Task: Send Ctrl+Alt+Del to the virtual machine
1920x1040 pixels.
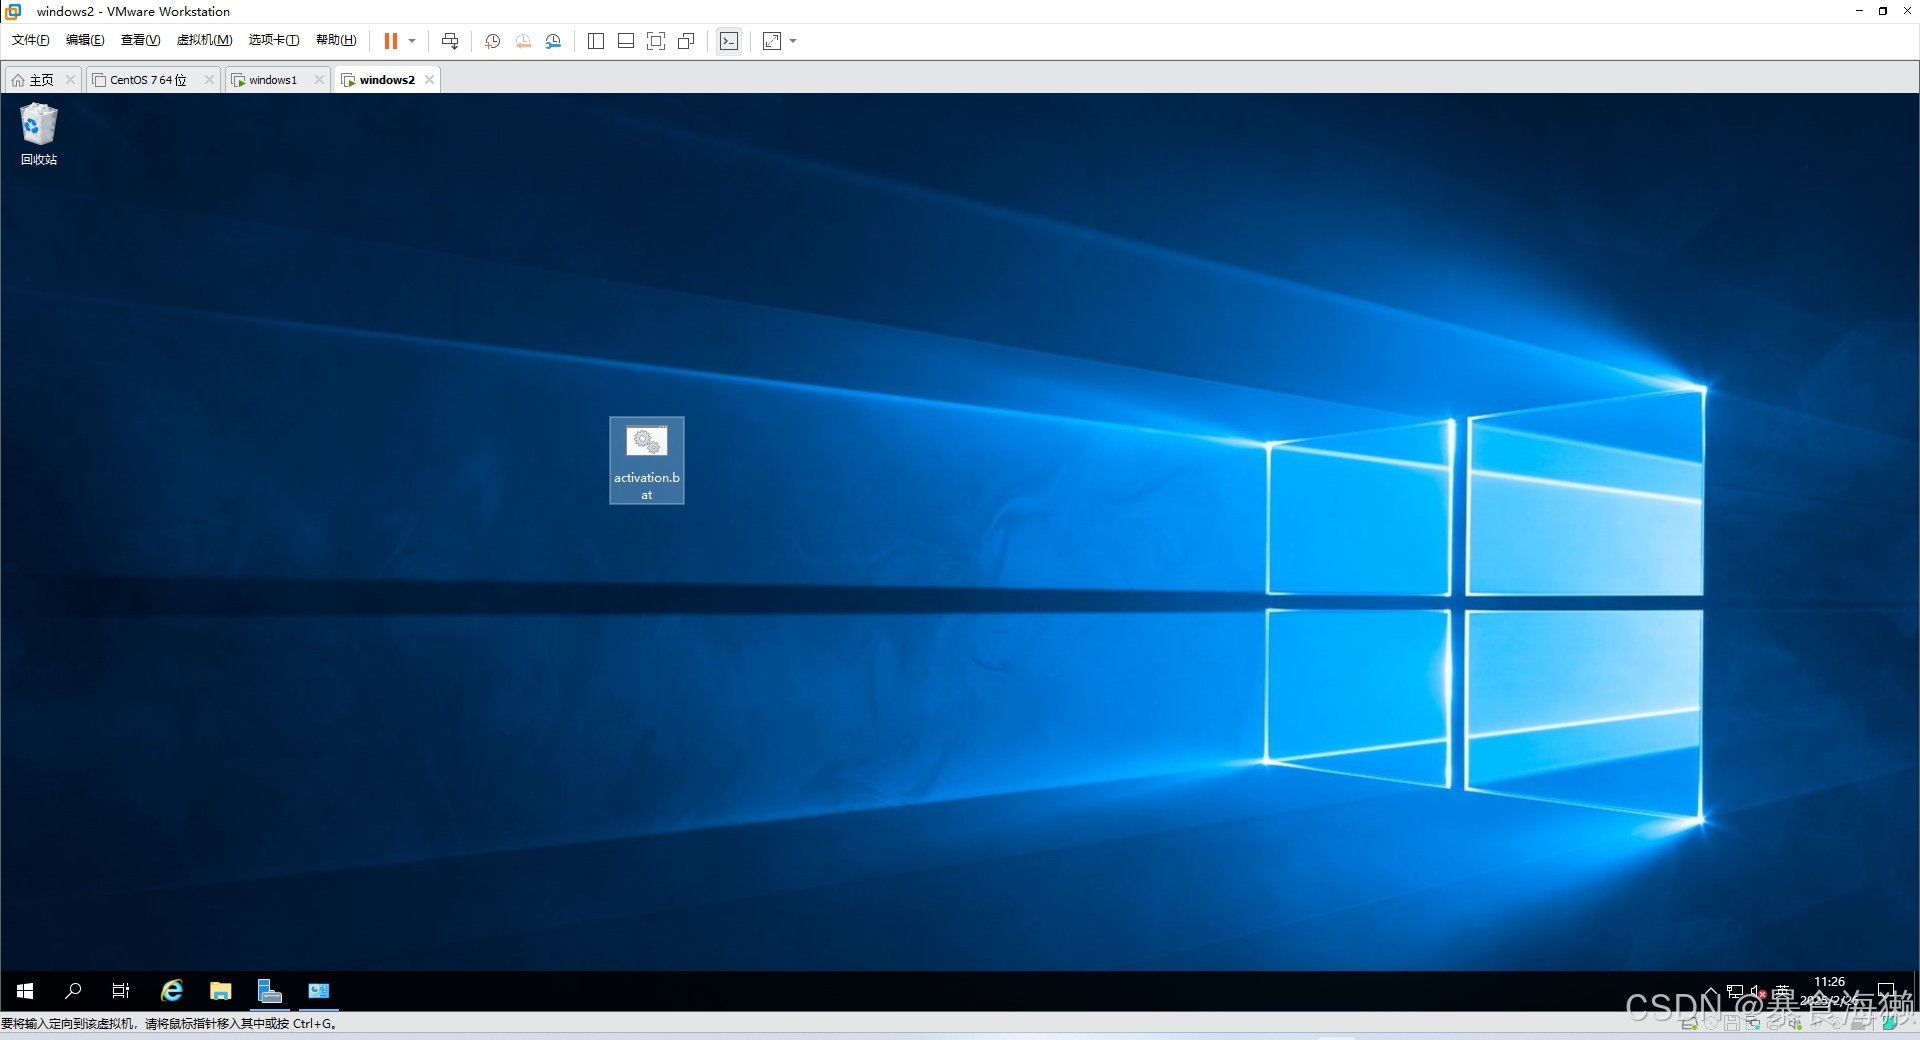Action: pos(450,41)
